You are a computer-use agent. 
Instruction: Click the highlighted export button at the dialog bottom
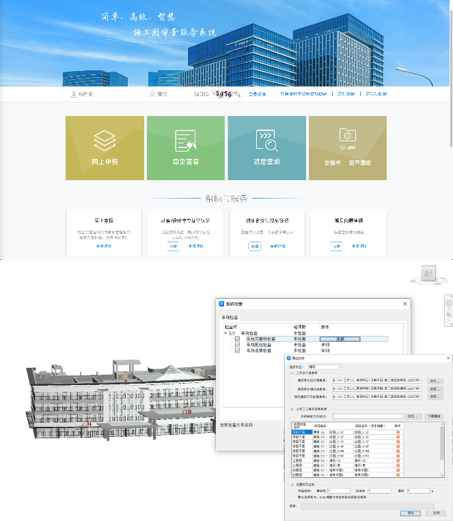point(410,513)
